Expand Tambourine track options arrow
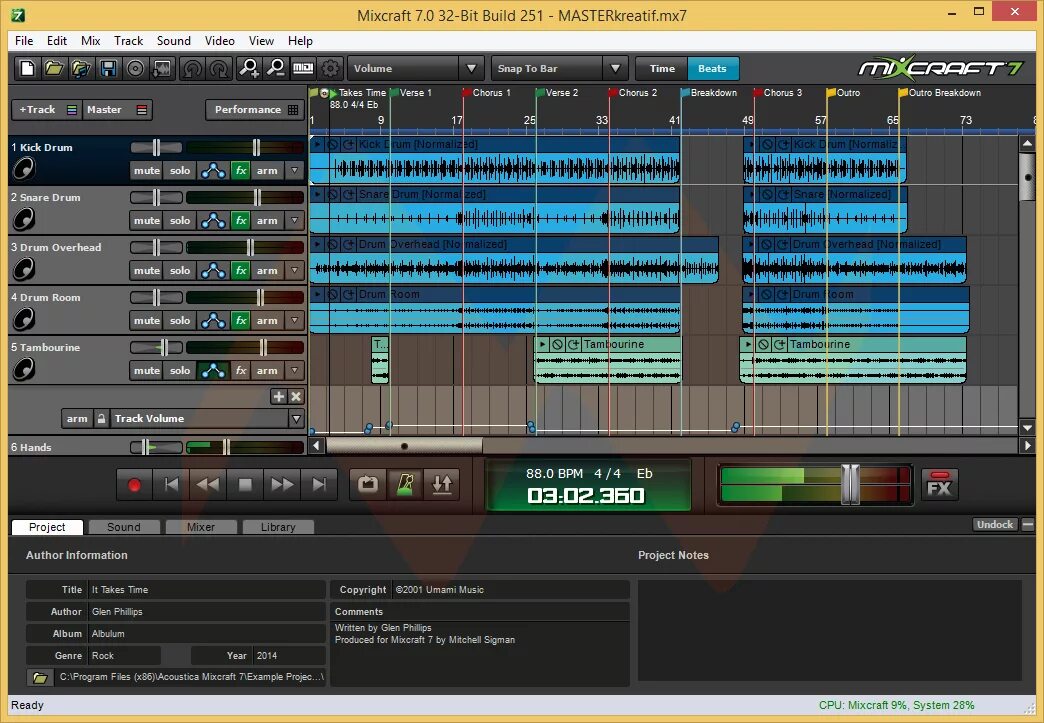The image size is (1044, 723). pyautogui.click(x=294, y=370)
